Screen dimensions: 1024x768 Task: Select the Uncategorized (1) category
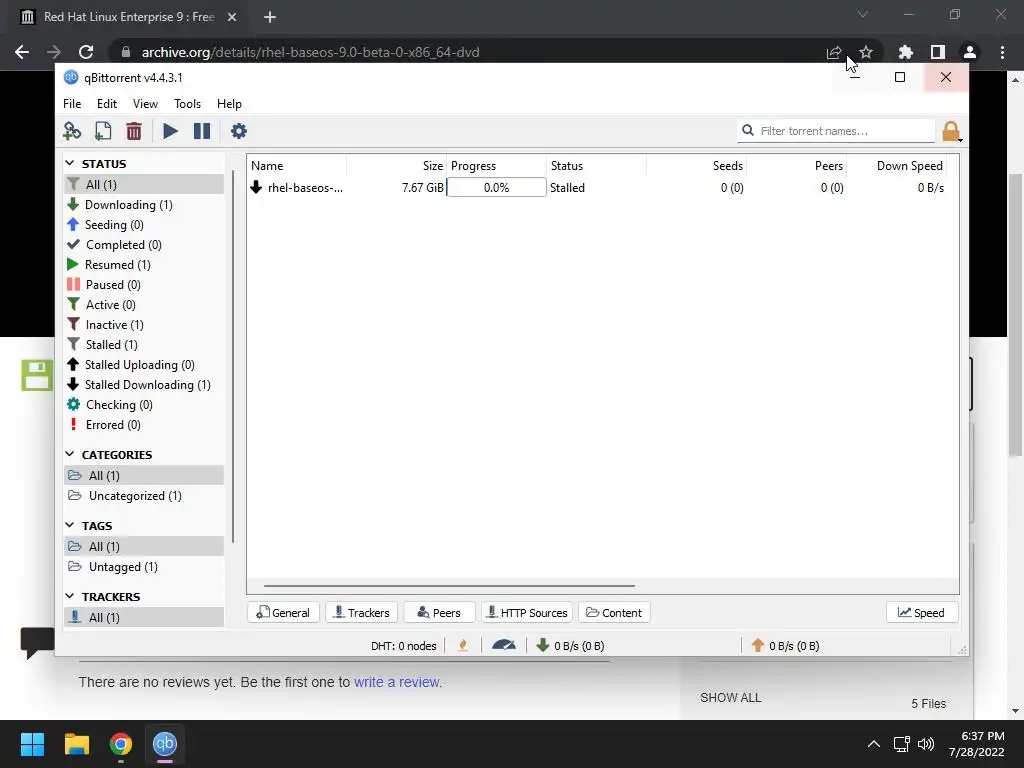144,496
